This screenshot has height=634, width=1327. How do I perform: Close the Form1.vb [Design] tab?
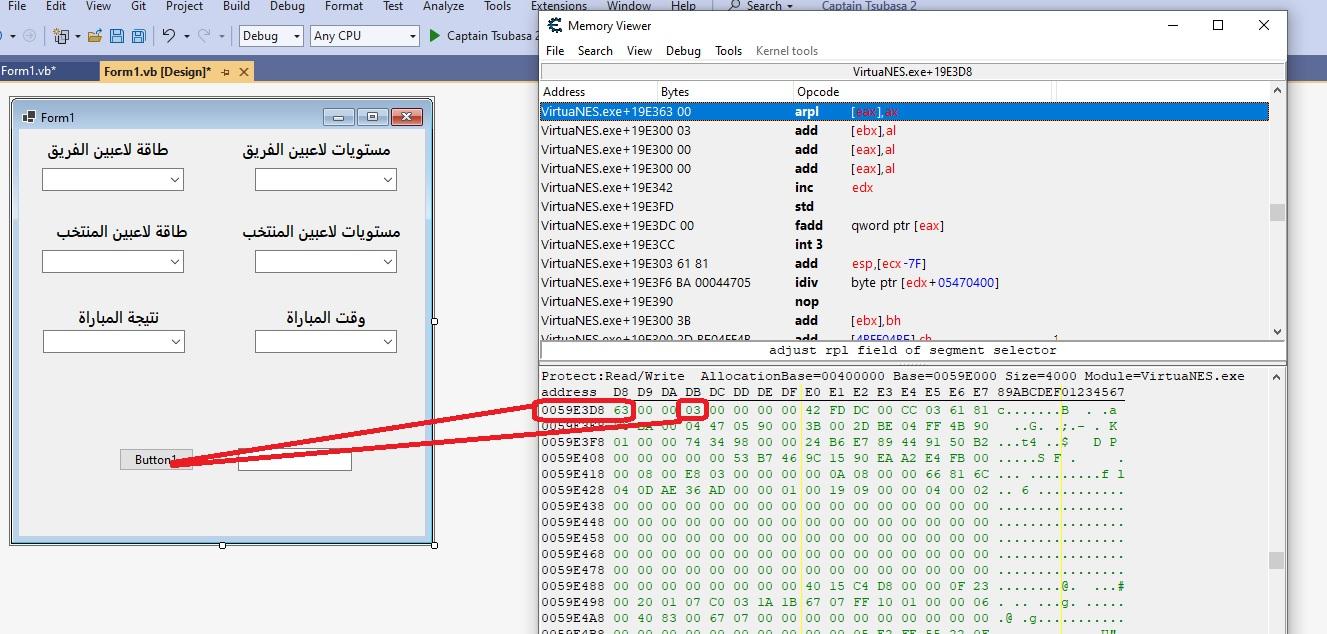point(242,72)
